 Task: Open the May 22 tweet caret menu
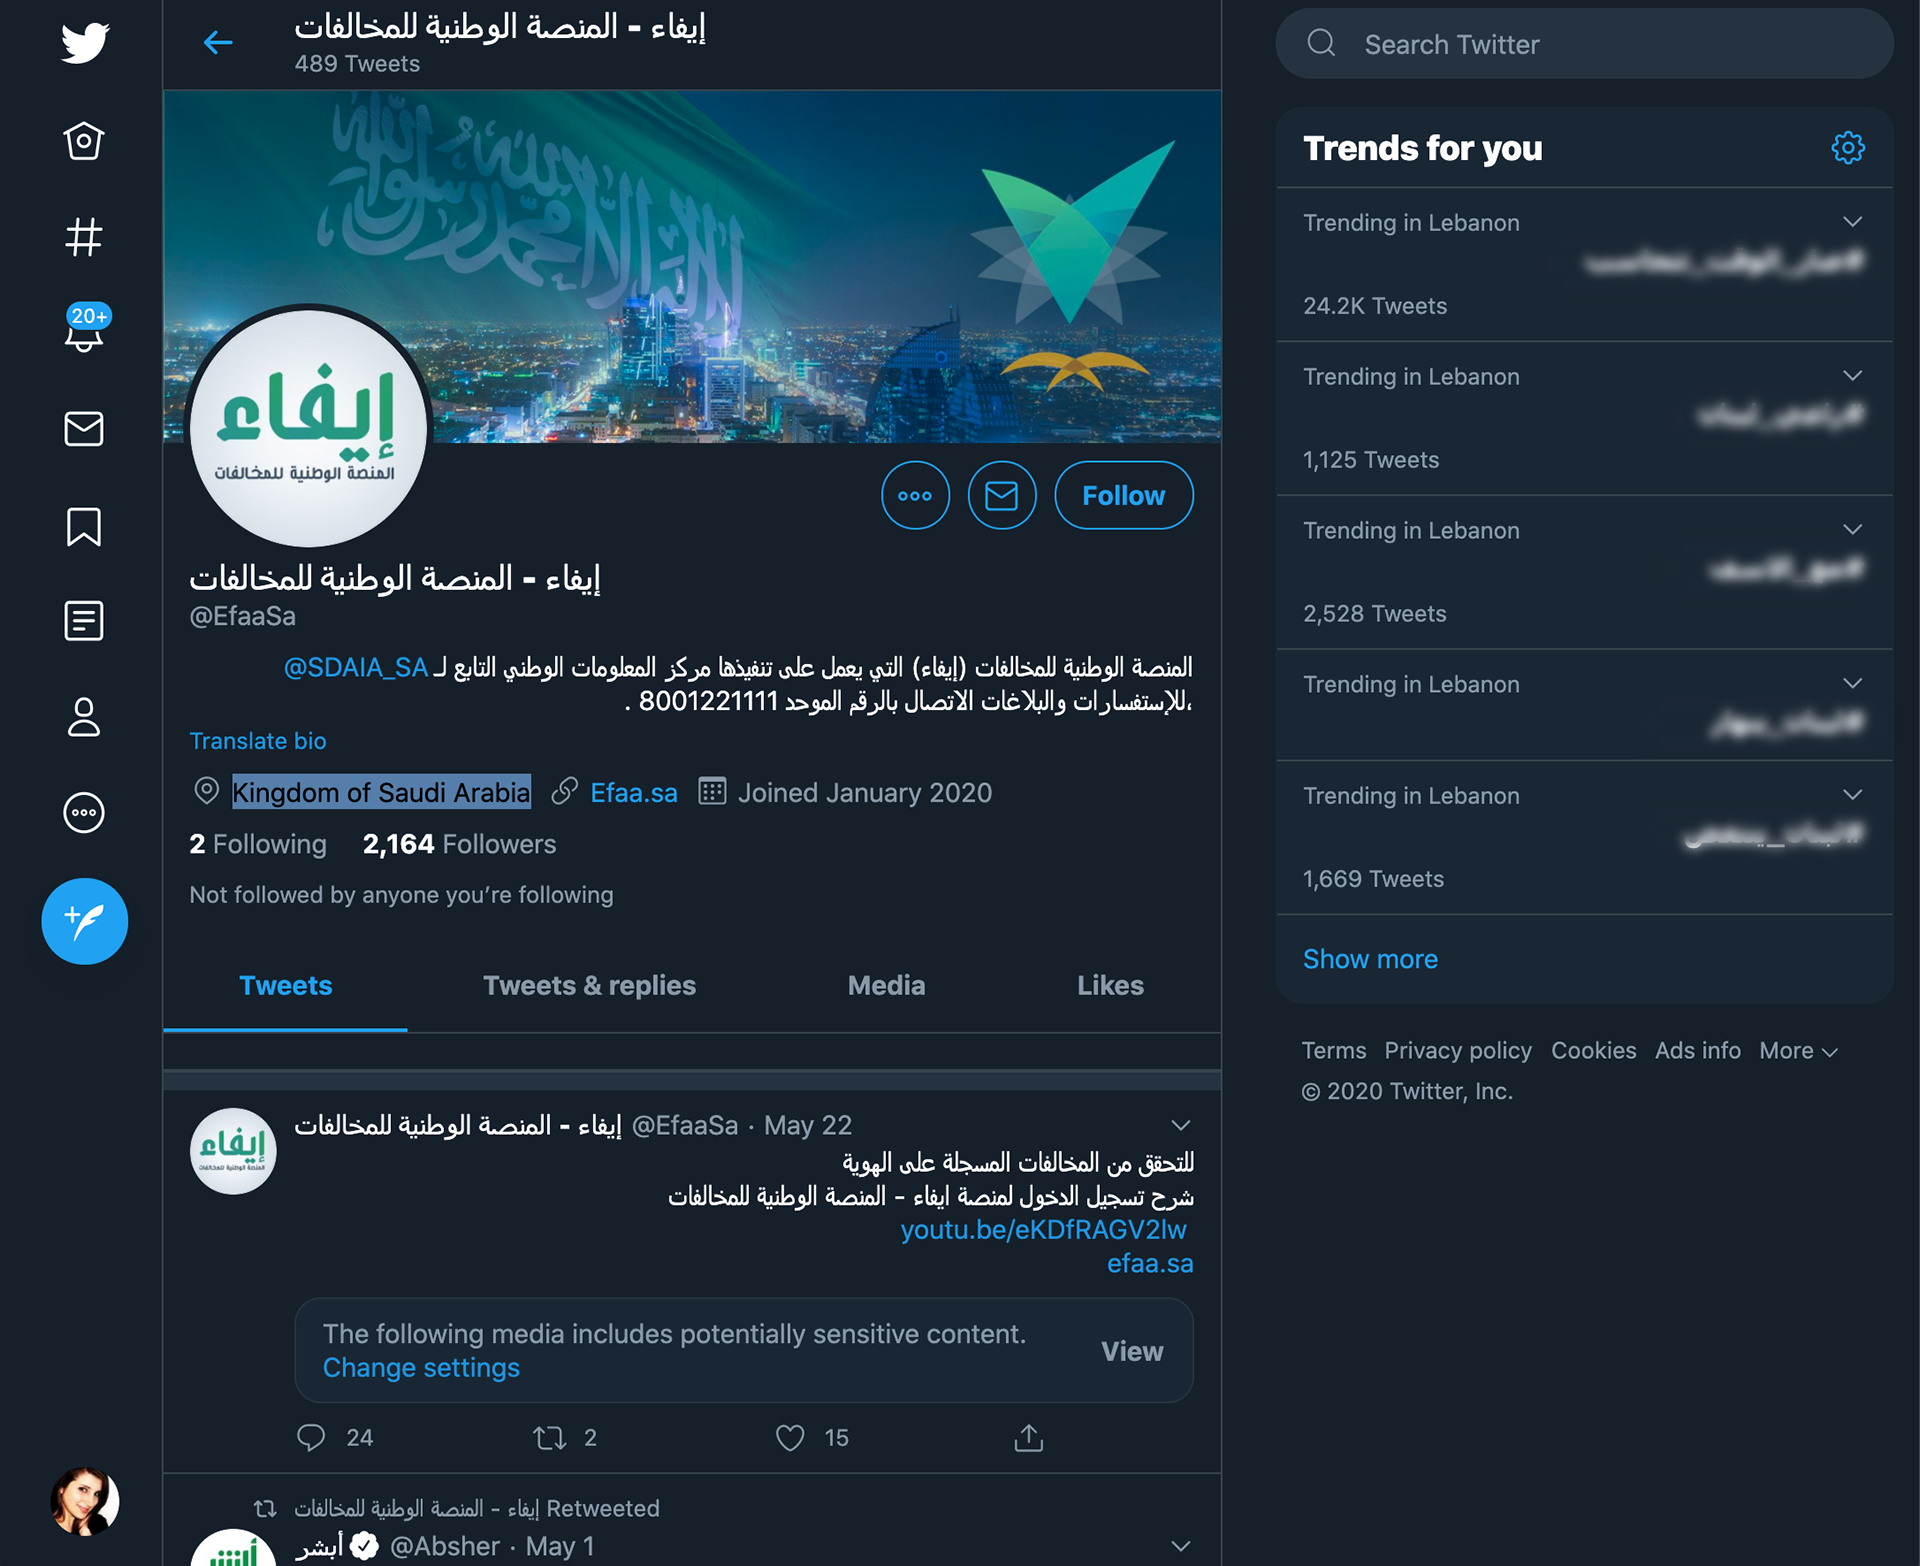(1180, 1126)
